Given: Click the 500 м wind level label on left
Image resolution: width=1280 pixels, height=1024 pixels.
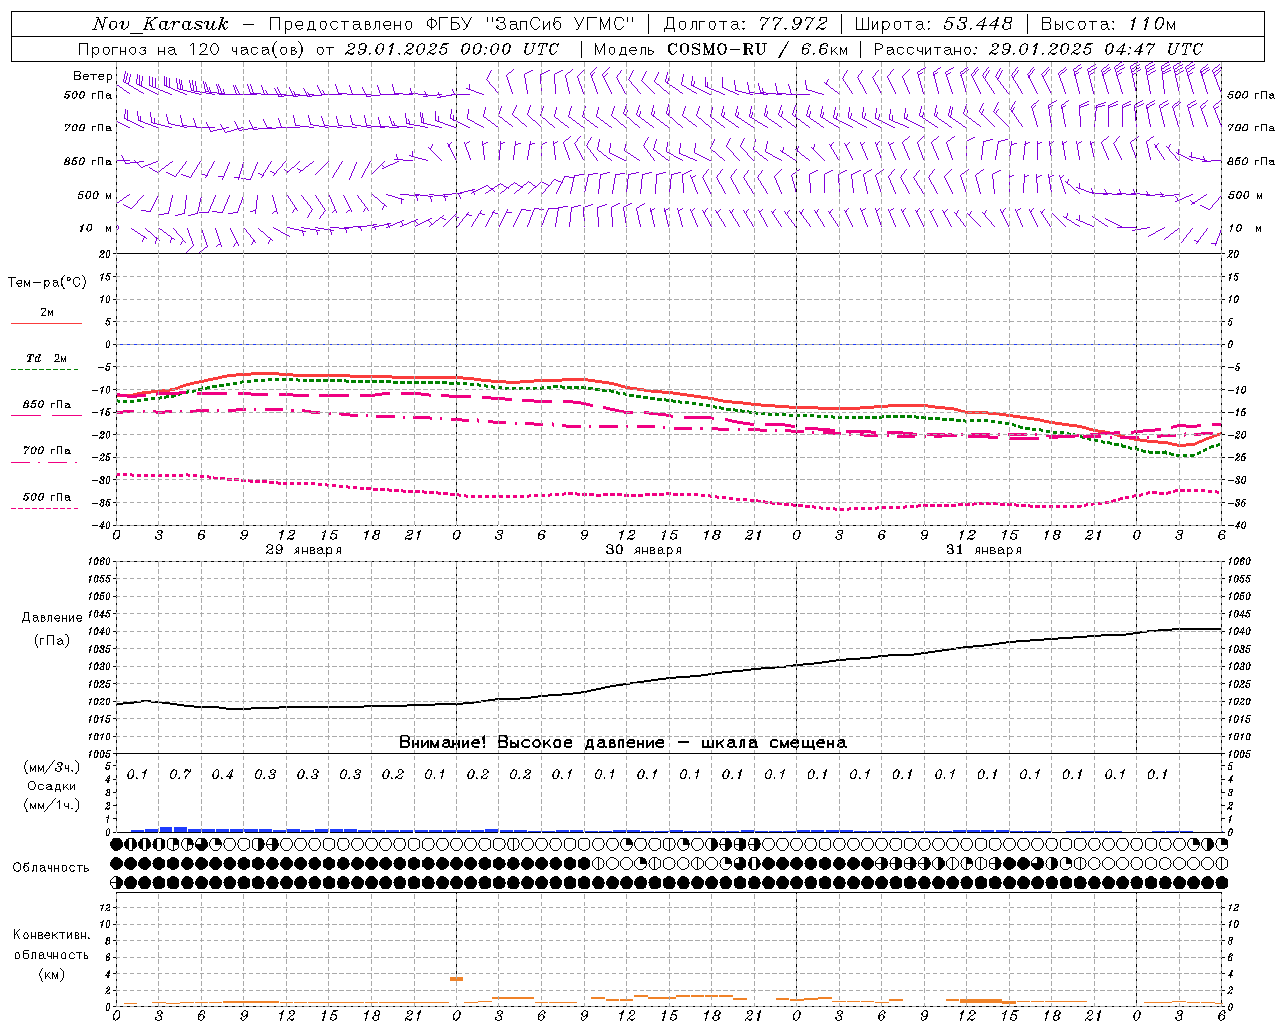Looking at the screenshot, I should (x=95, y=196).
